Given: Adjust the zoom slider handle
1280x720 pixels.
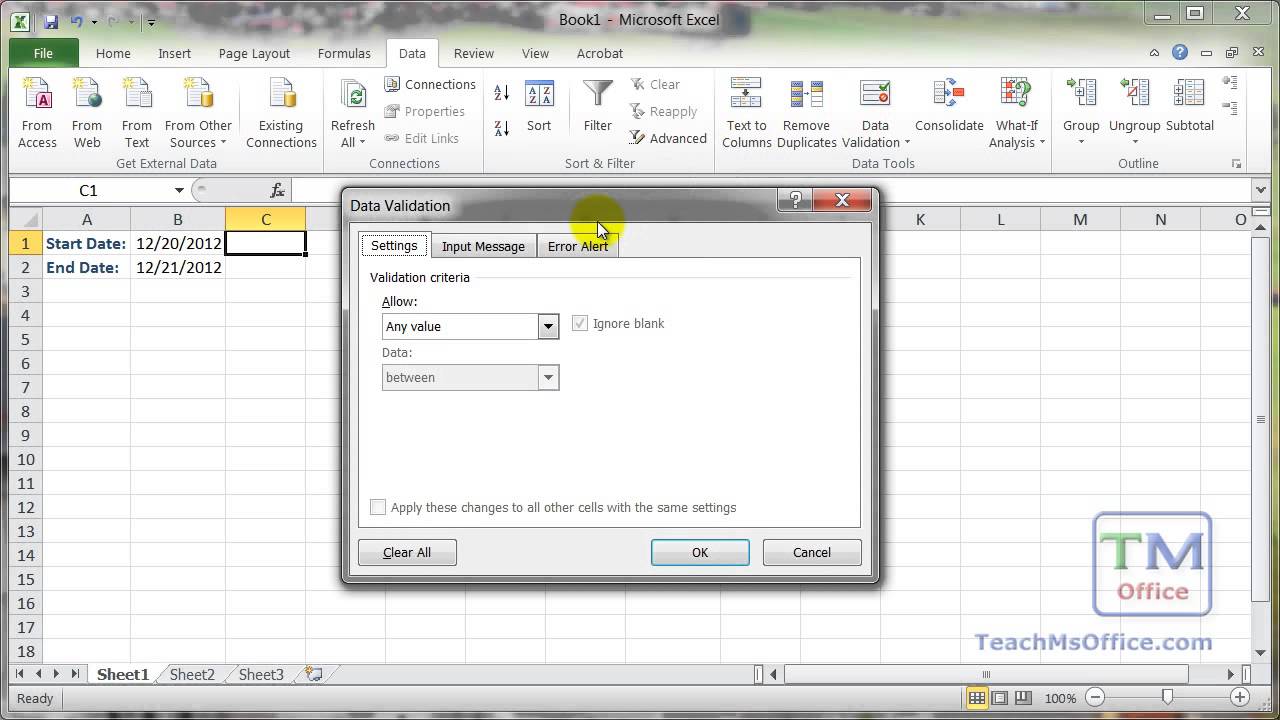Looking at the screenshot, I should click(x=1167, y=698).
